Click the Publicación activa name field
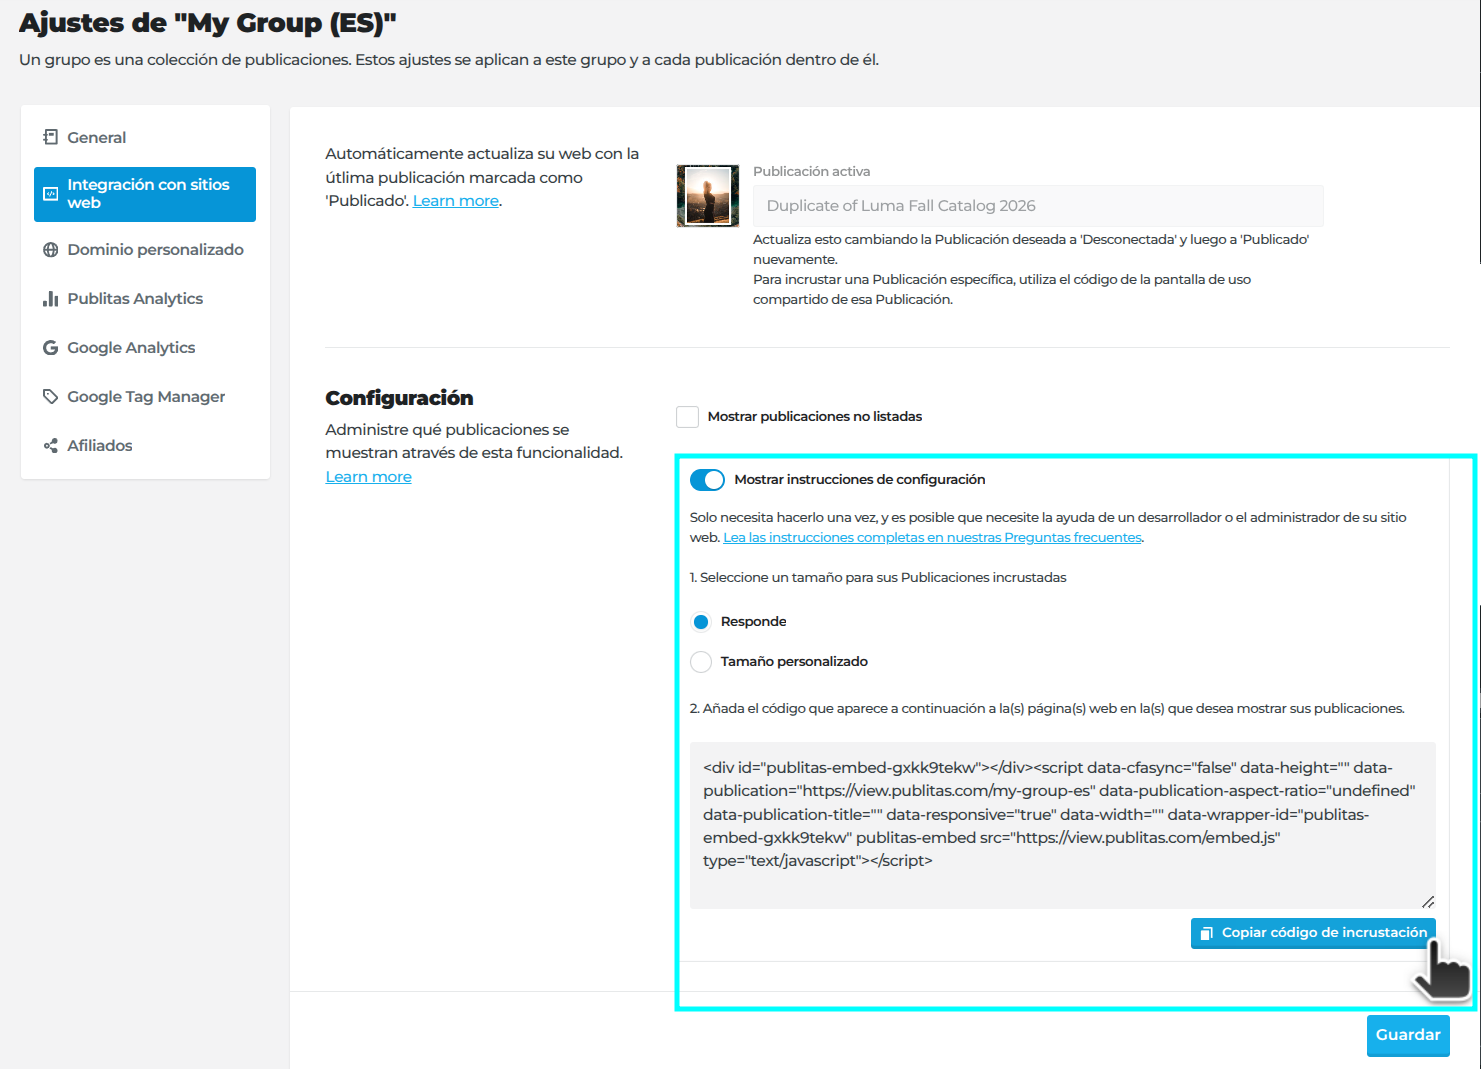The width and height of the screenshot is (1481, 1069). [1038, 206]
